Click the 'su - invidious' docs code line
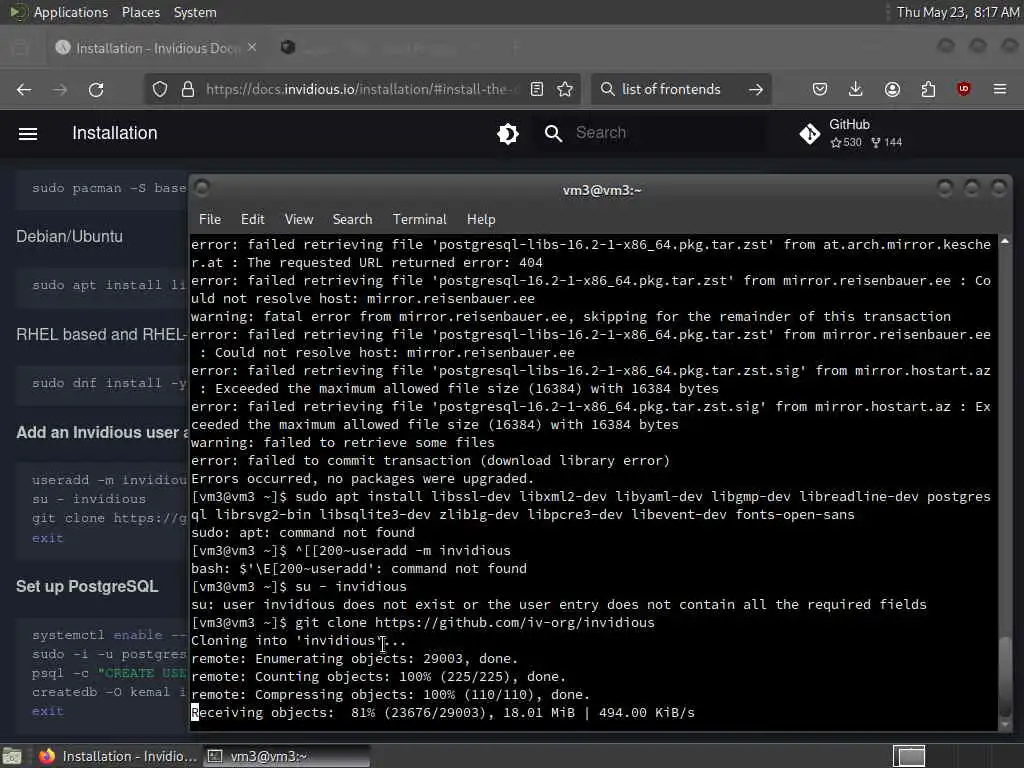 [89, 499]
